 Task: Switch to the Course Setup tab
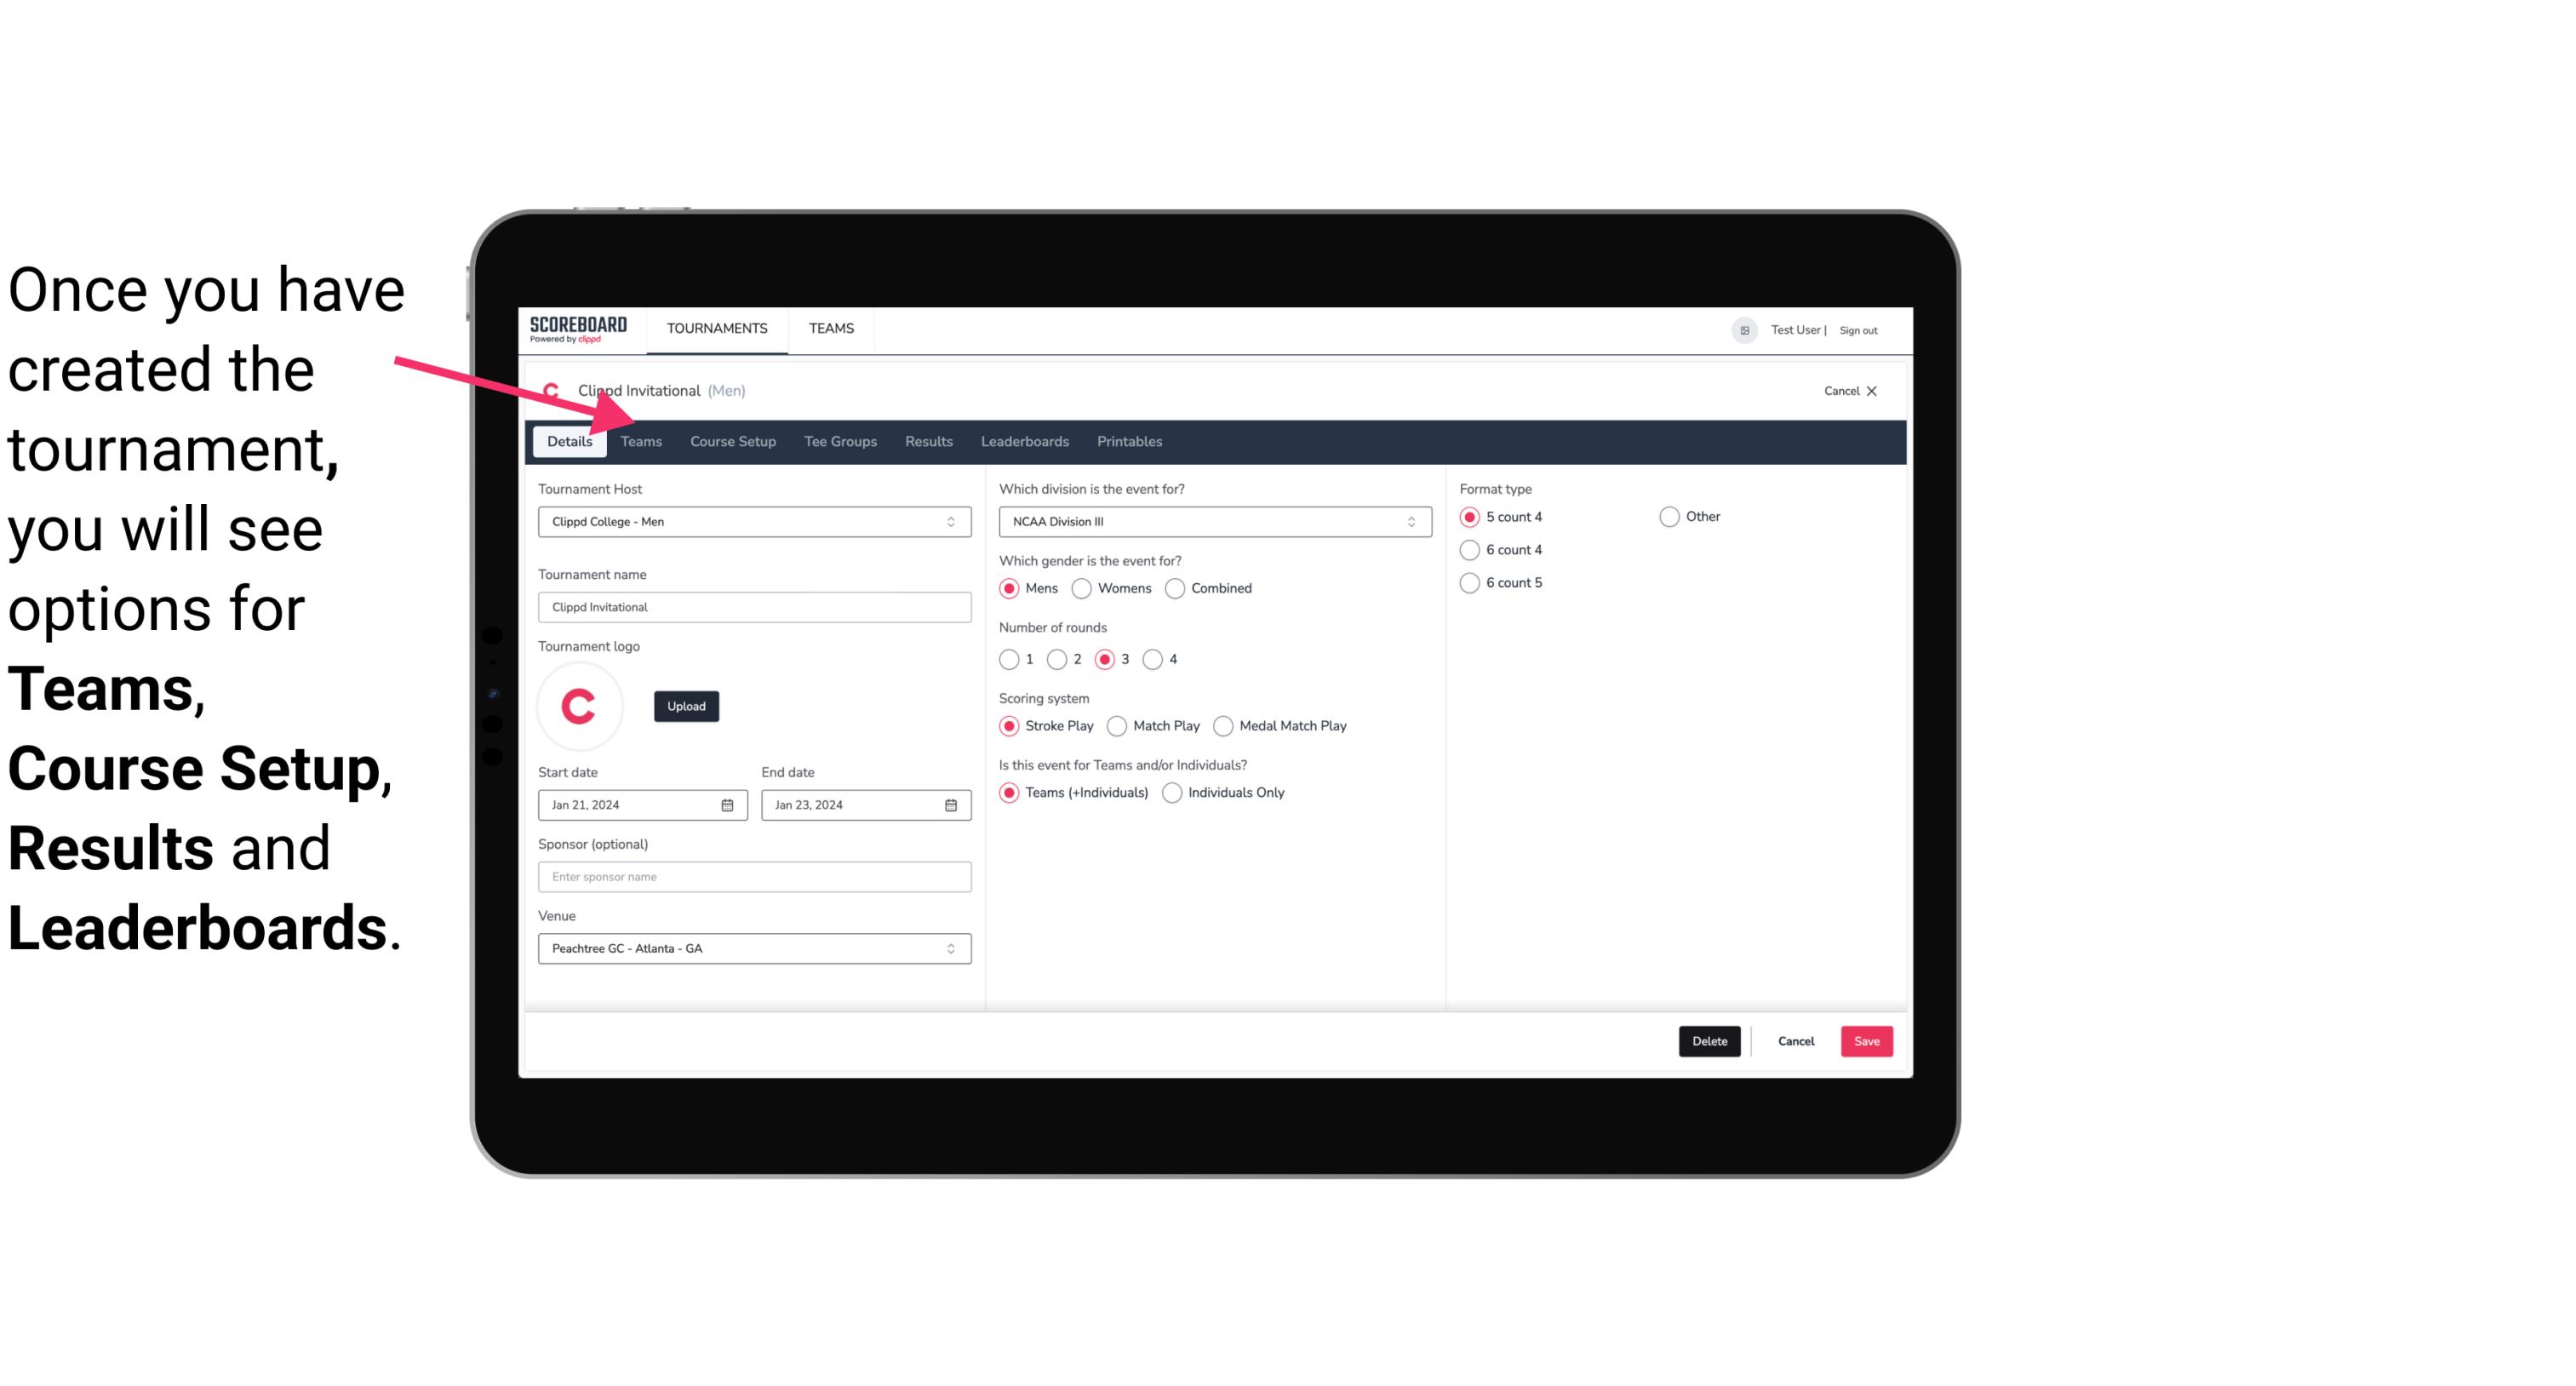[732, 440]
